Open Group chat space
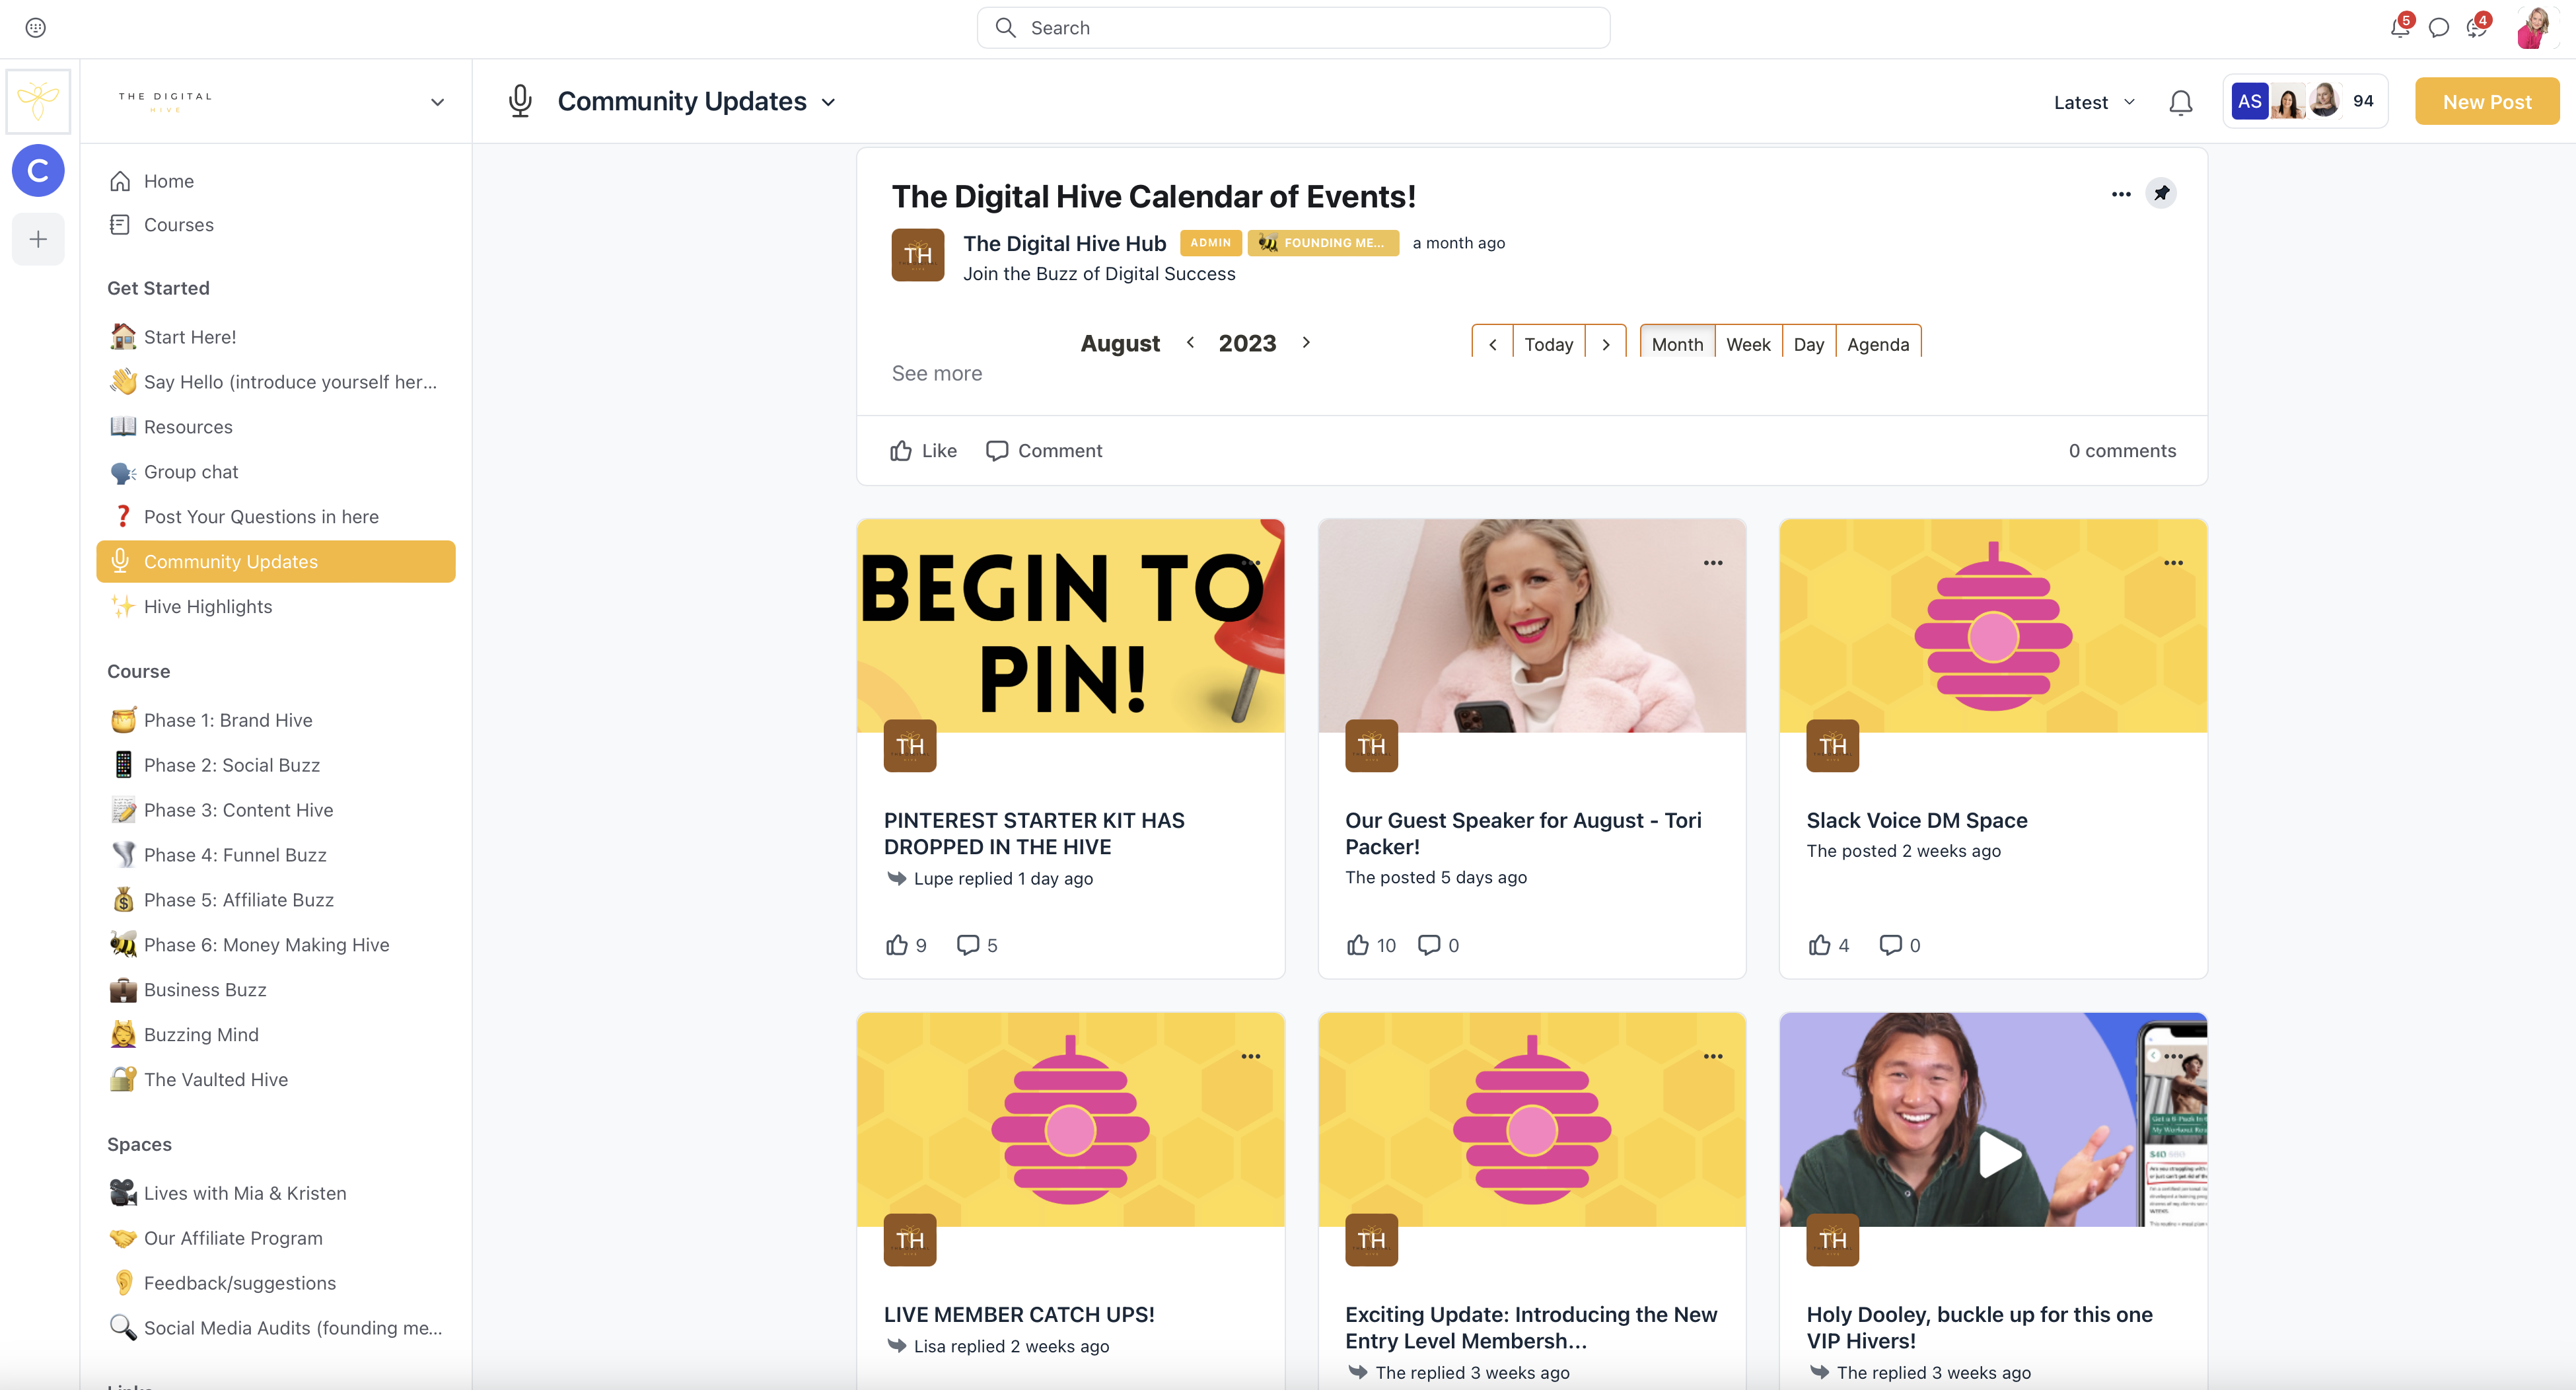Image resolution: width=2576 pixels, height=1390 pixels. 275,472
